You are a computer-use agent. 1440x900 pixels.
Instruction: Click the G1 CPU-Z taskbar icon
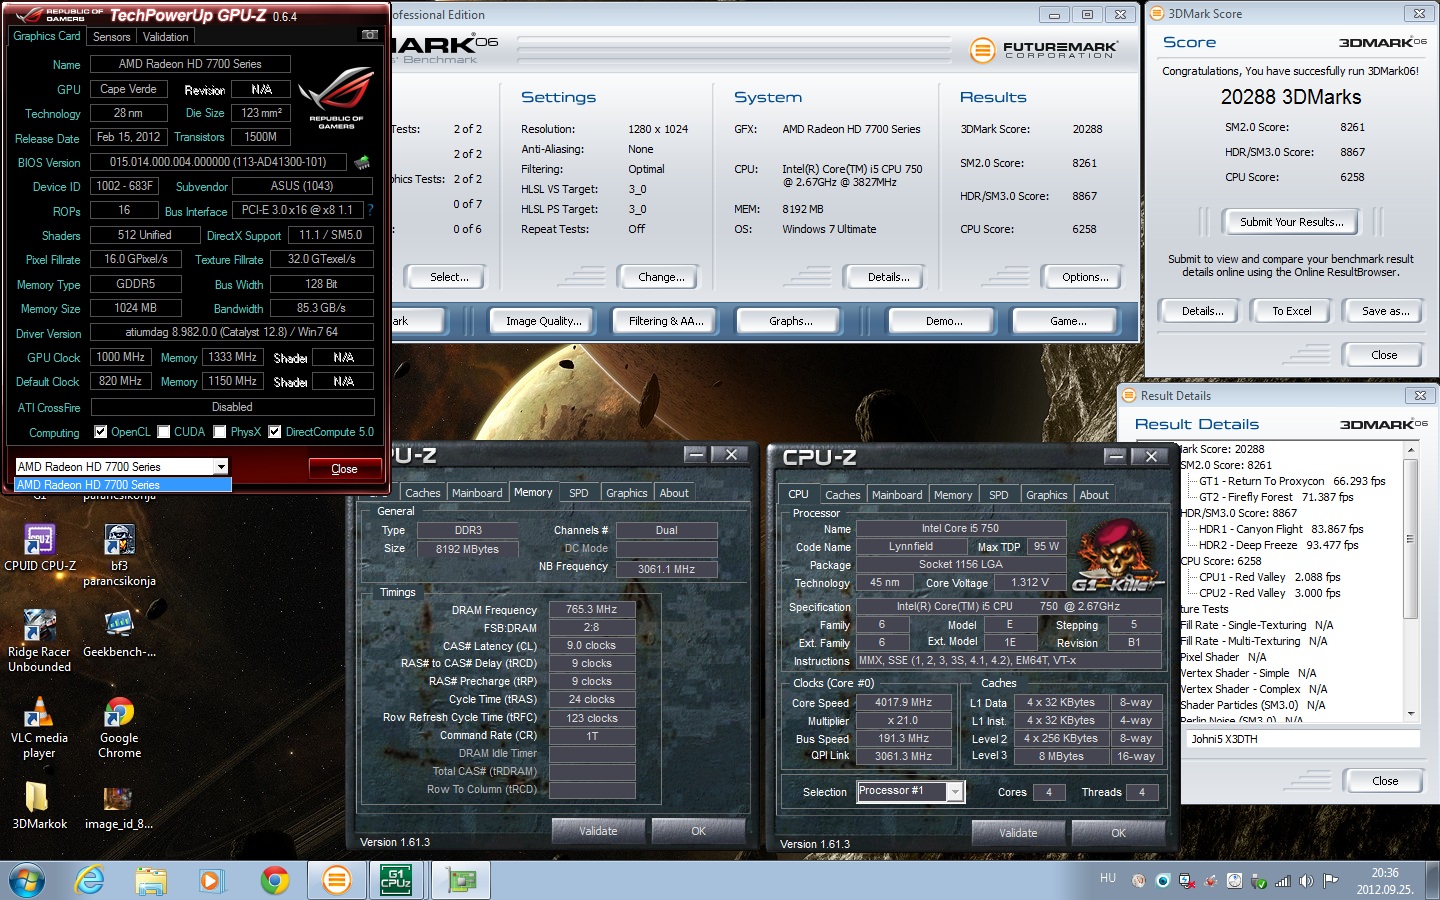tap(397, 880)
